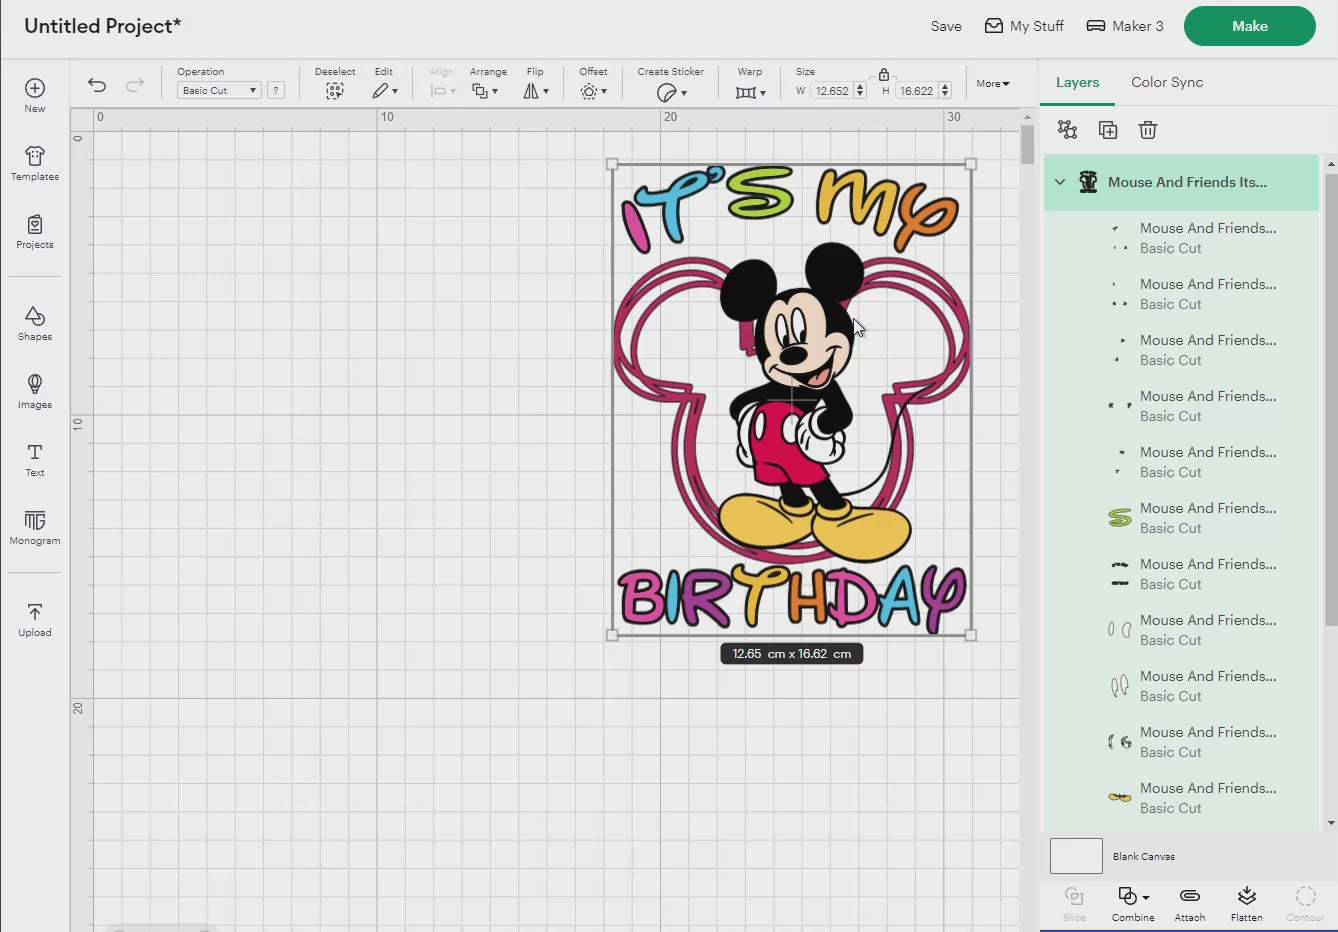Image resolution: width=1338 pixels, height=932 pixels.
Task: Click the Upload icon
Action: point(35,619)
